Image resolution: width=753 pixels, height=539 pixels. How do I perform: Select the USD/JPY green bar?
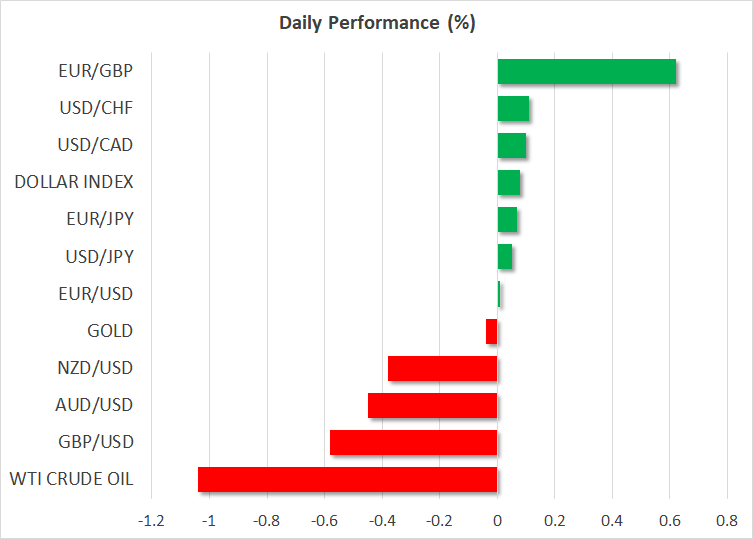pos(505,257)
